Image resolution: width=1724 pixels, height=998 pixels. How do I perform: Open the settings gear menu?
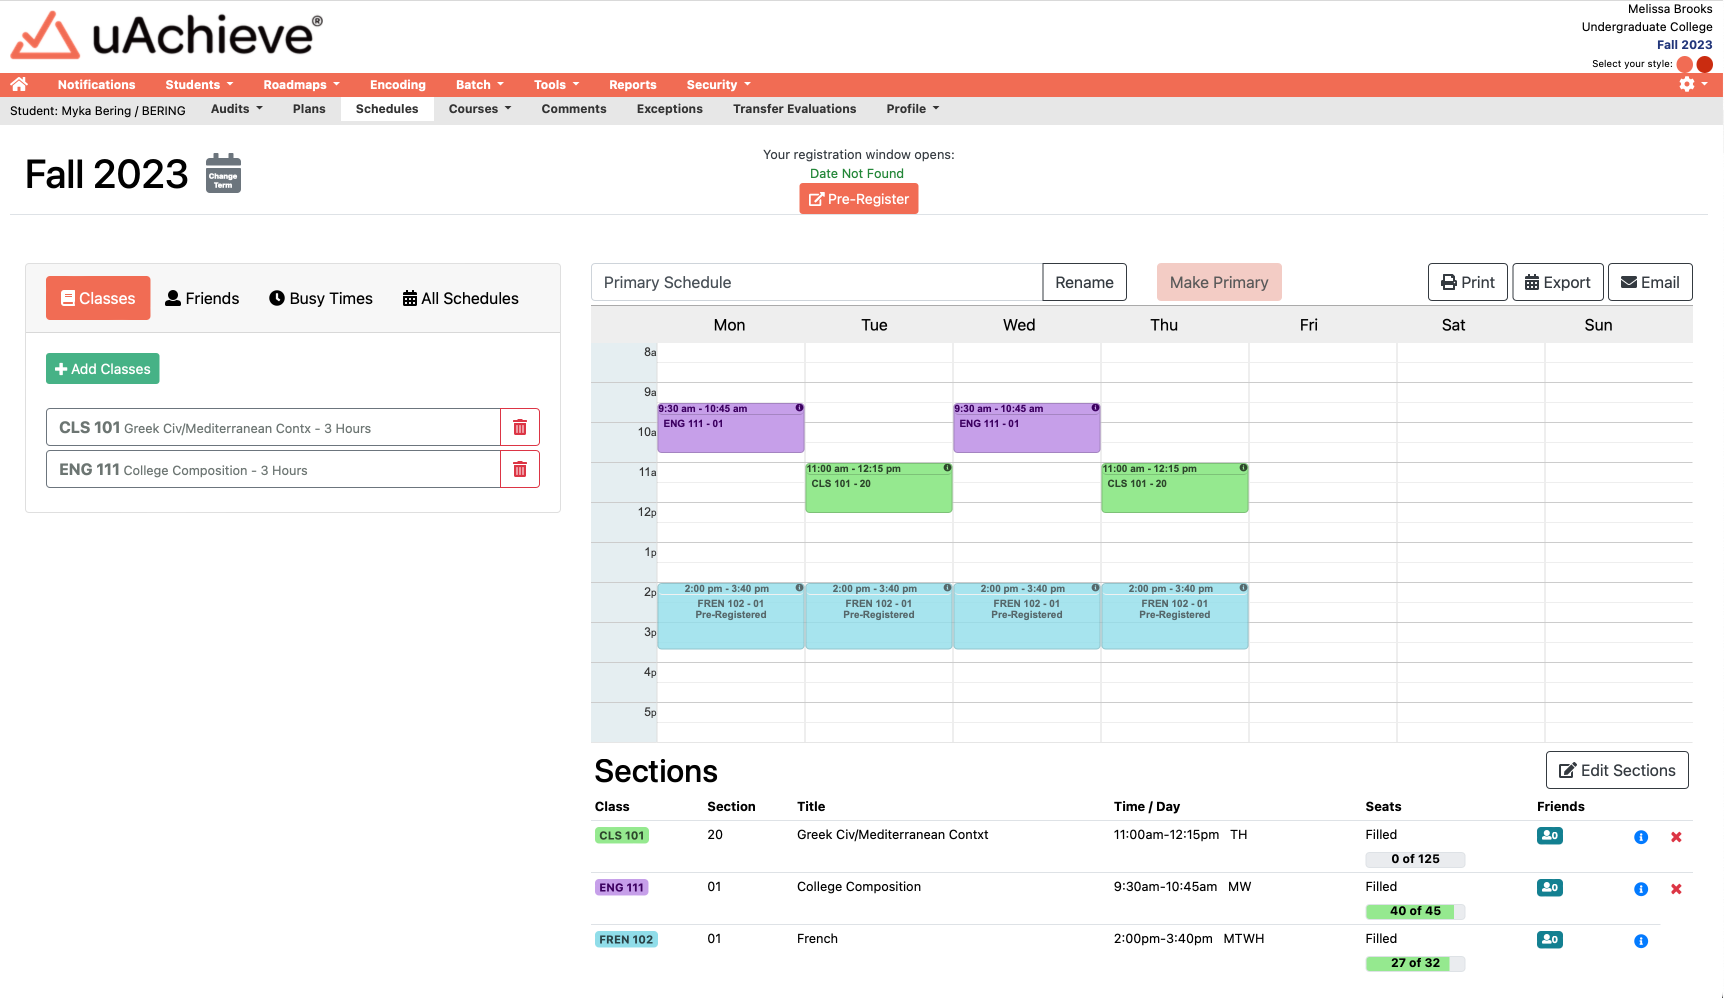(x=1689, y=84)
